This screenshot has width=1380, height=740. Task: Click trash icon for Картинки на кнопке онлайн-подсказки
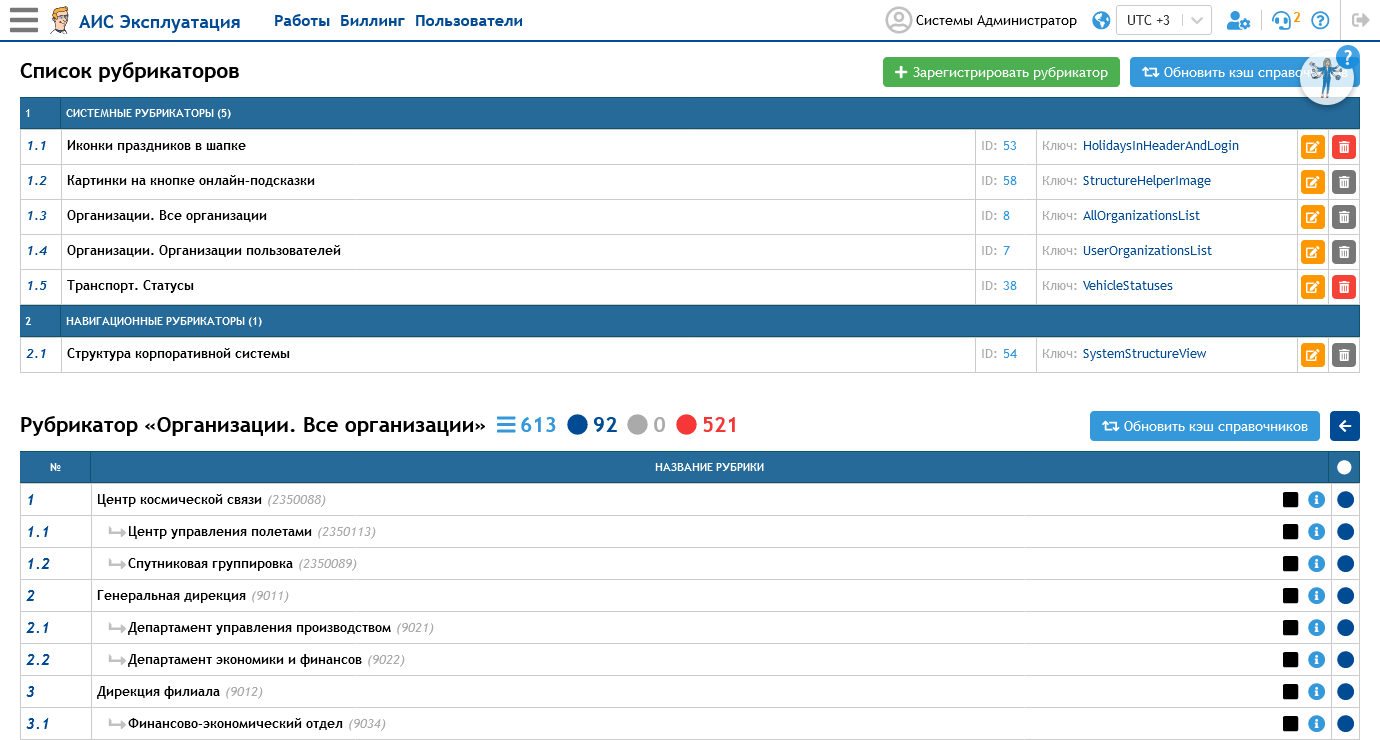[1344, 182]
